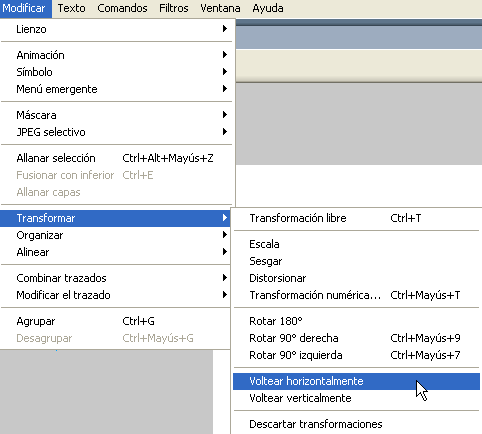Choose Agrupar from the menu
Screen dimensions: 482x434
[115, 321]
